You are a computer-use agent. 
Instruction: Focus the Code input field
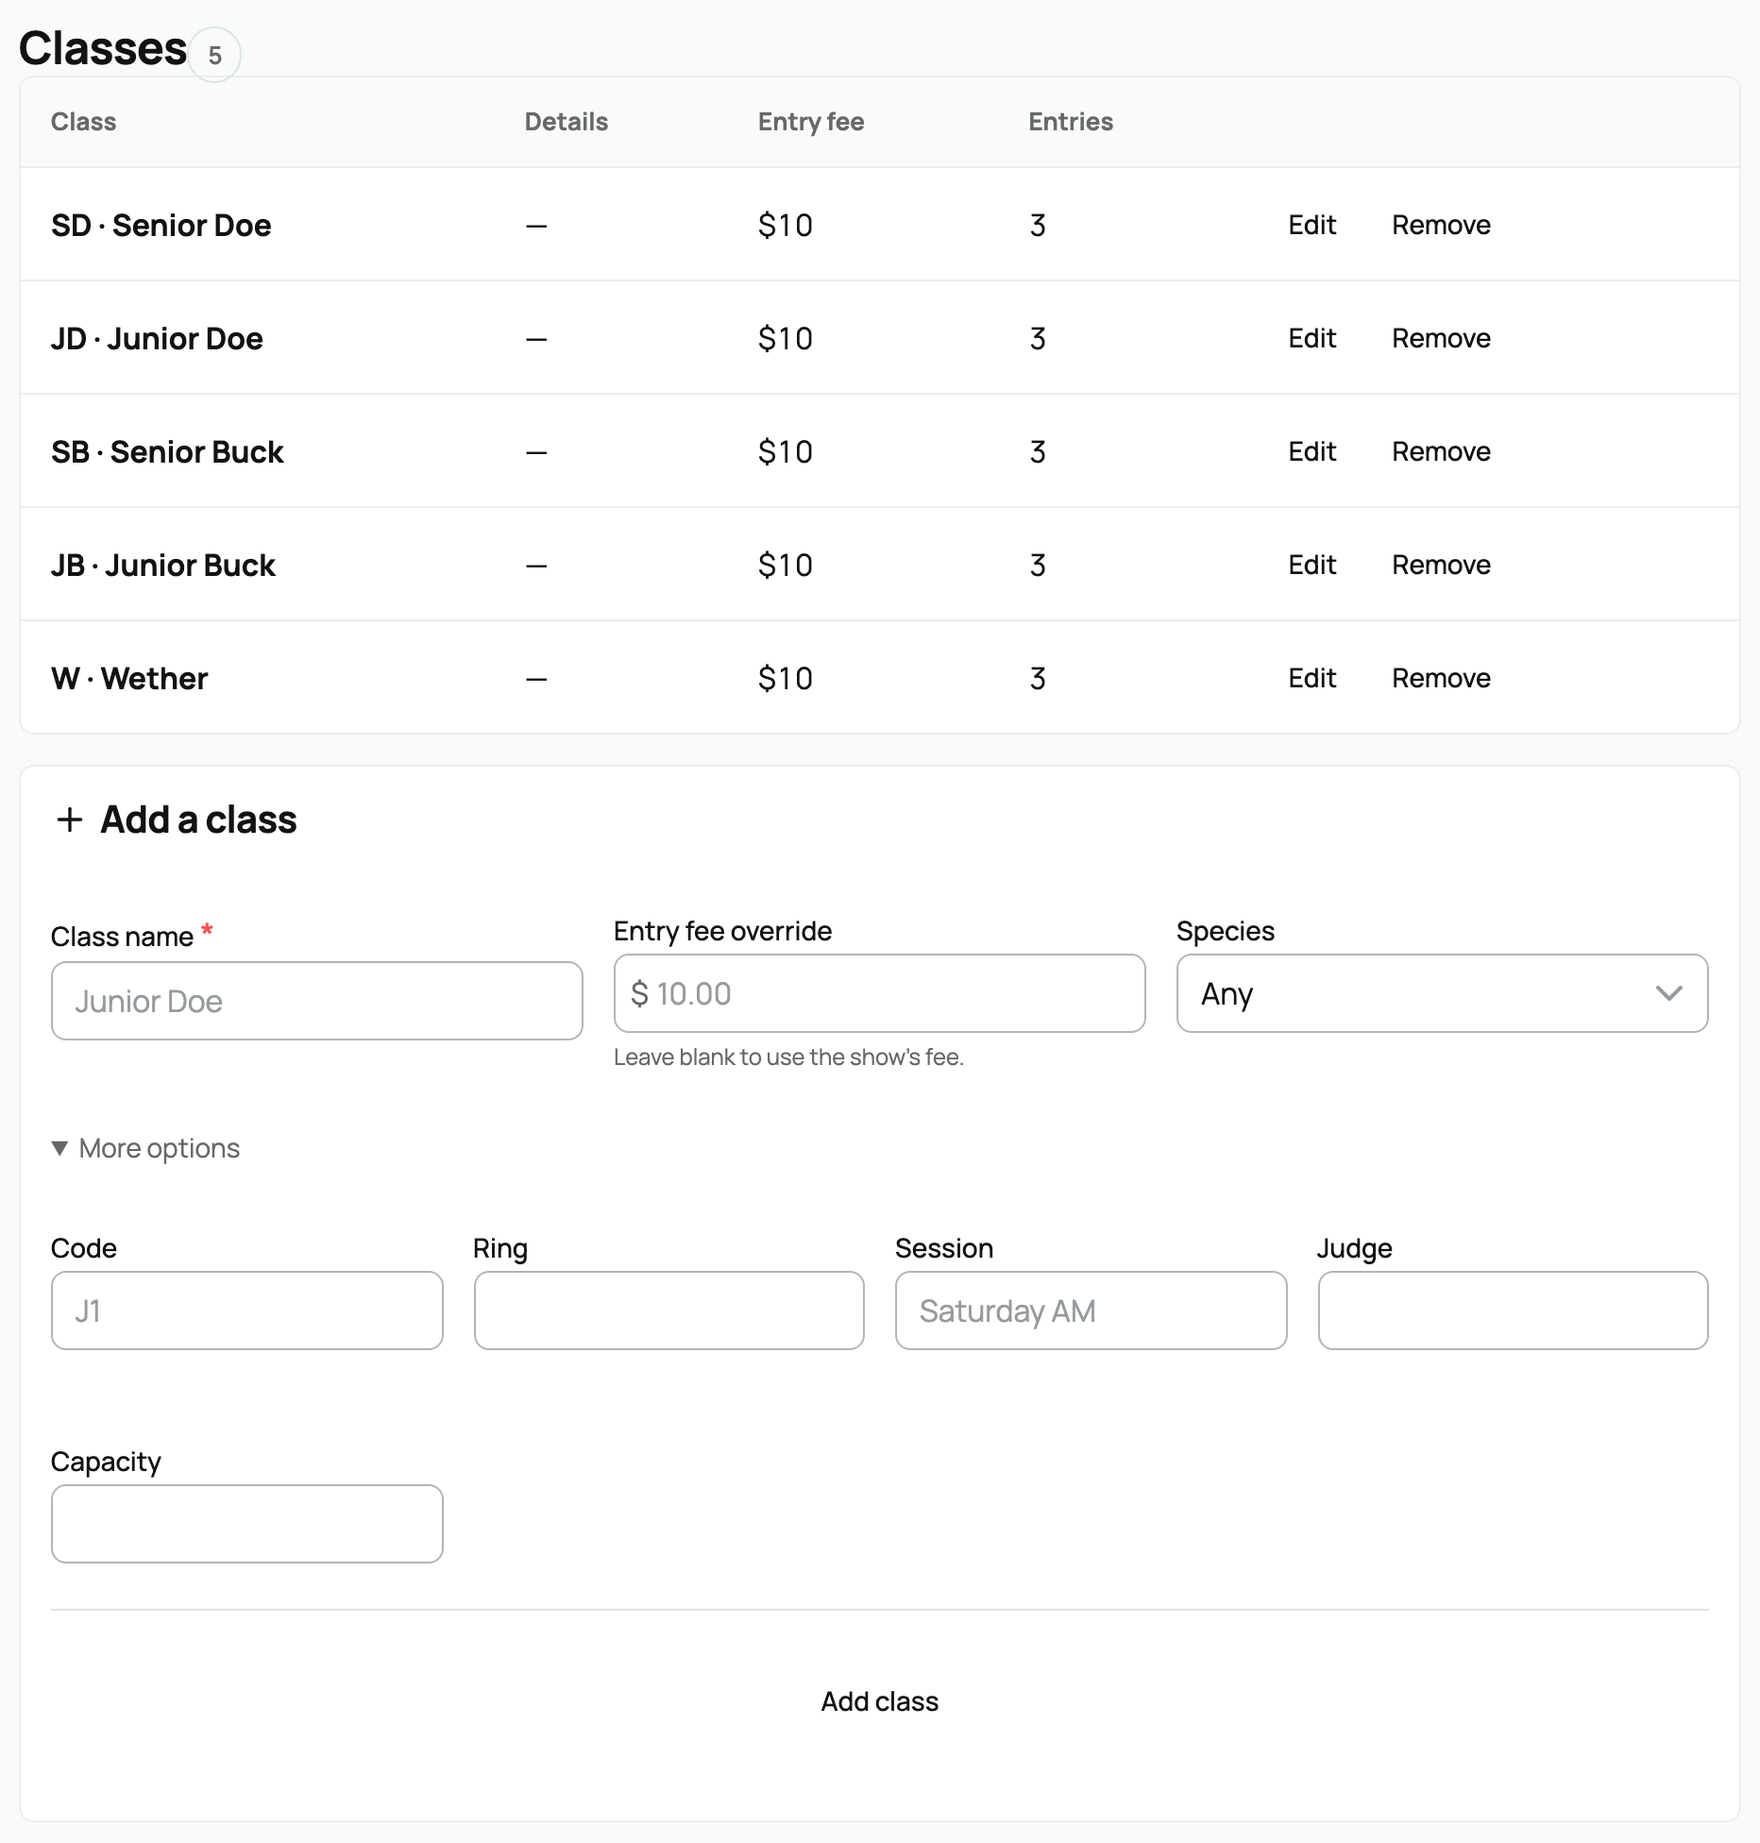(247, 1310)
